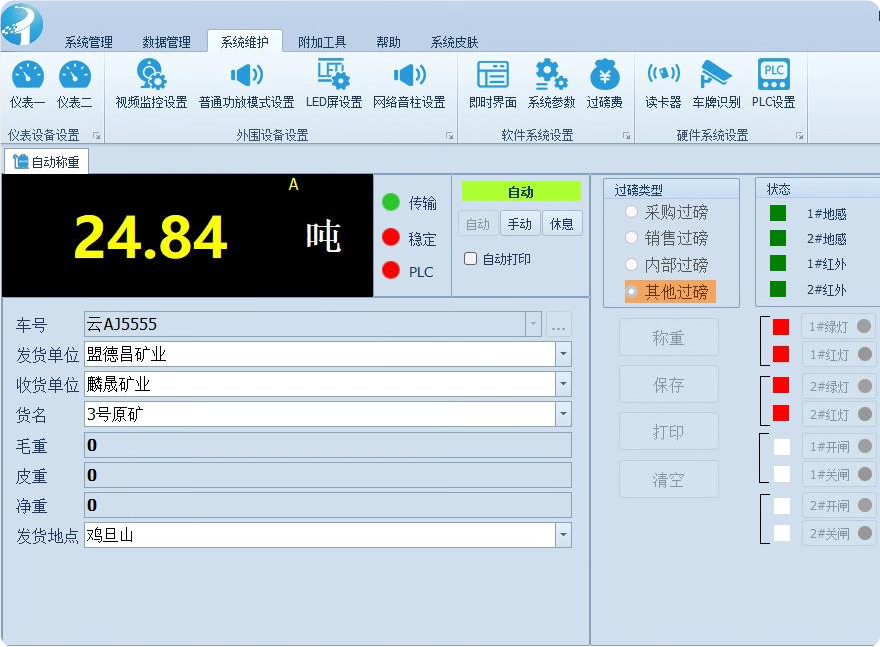Viewport: 880px width, 647px height.
Task: Select the 仪表一 instrument icon
Action: [27, 82]
